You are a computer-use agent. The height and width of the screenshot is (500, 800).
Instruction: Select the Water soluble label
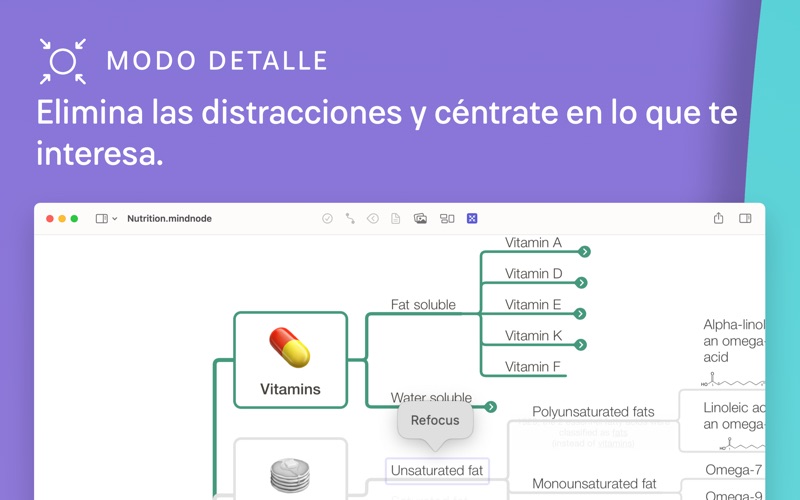(x=431, y=397)
